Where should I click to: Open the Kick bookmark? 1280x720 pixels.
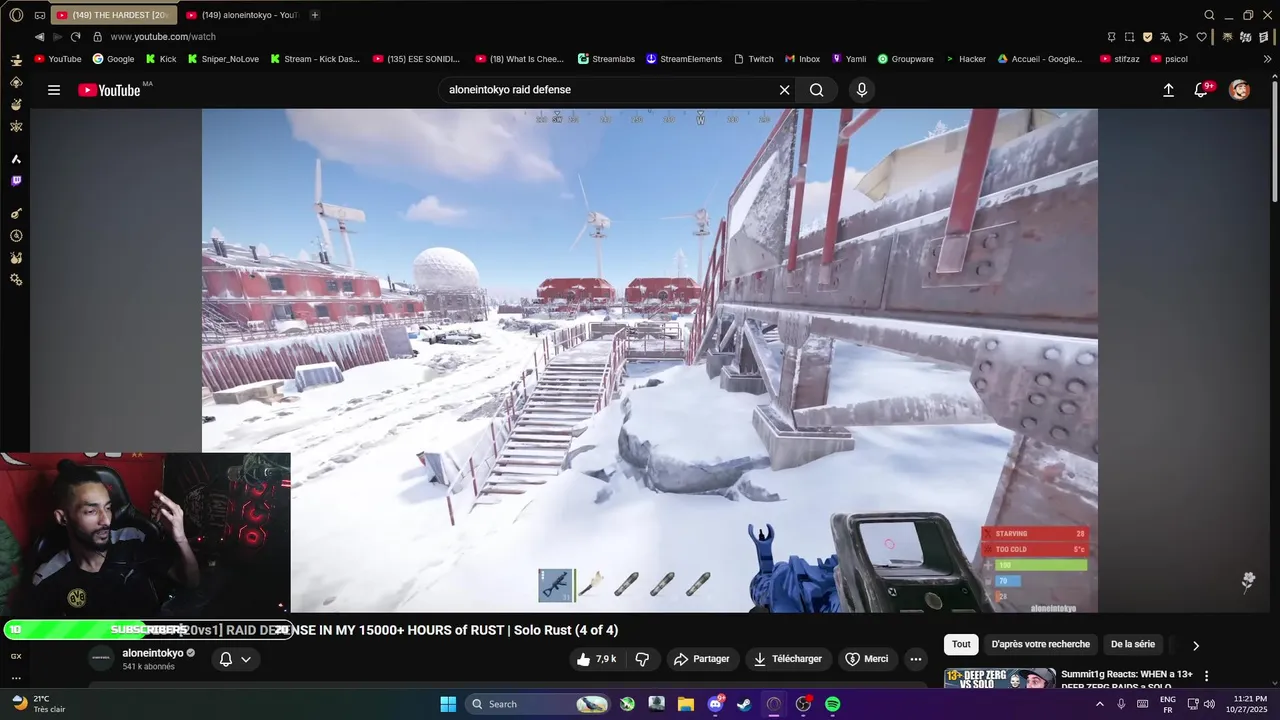[x=161, y=59]
